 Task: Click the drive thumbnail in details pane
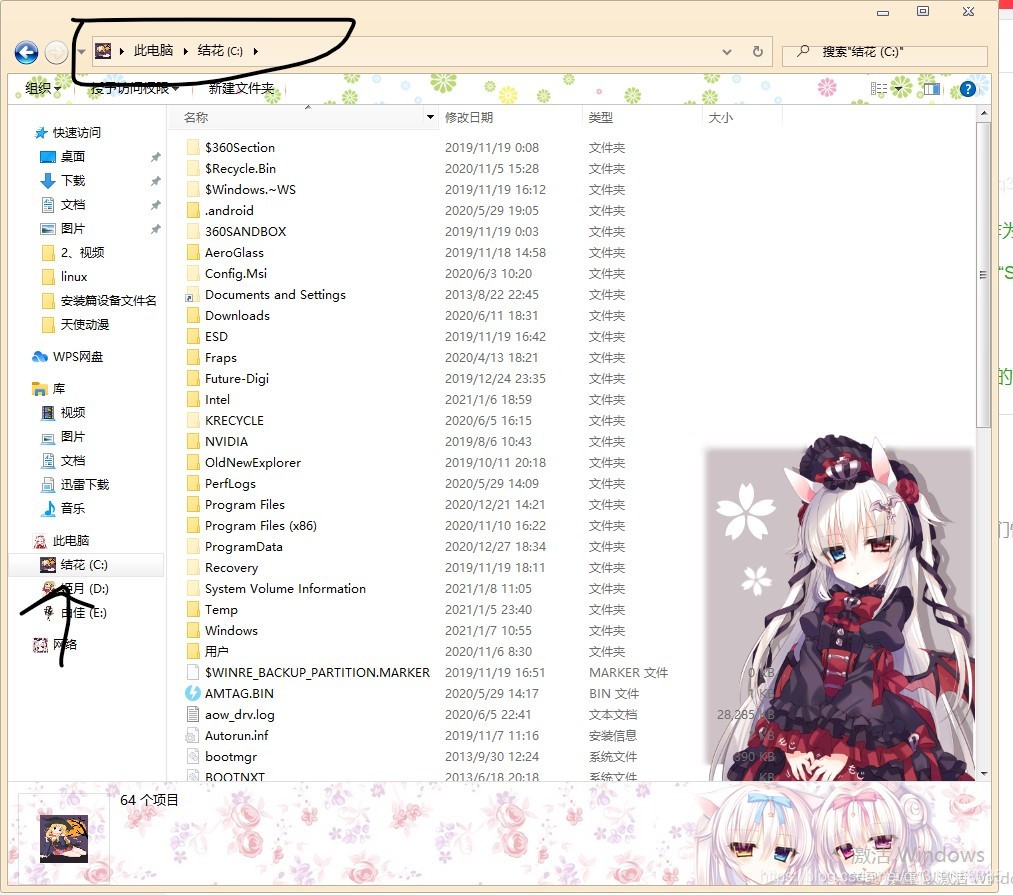point(63,838)
